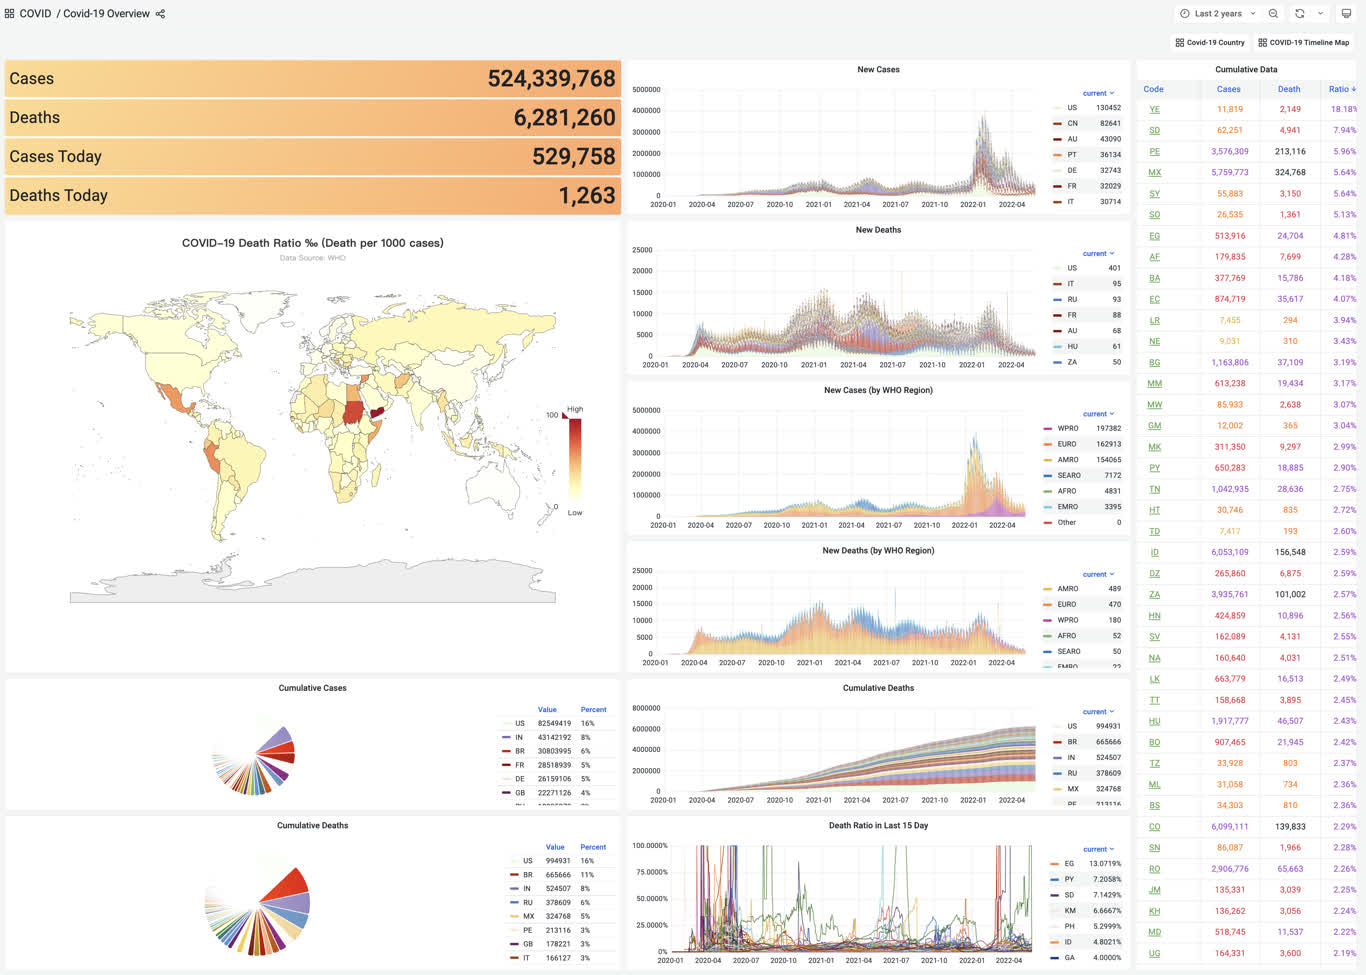
Task: Click the Death Ratio map color scale bar
Action: [575, 457]
